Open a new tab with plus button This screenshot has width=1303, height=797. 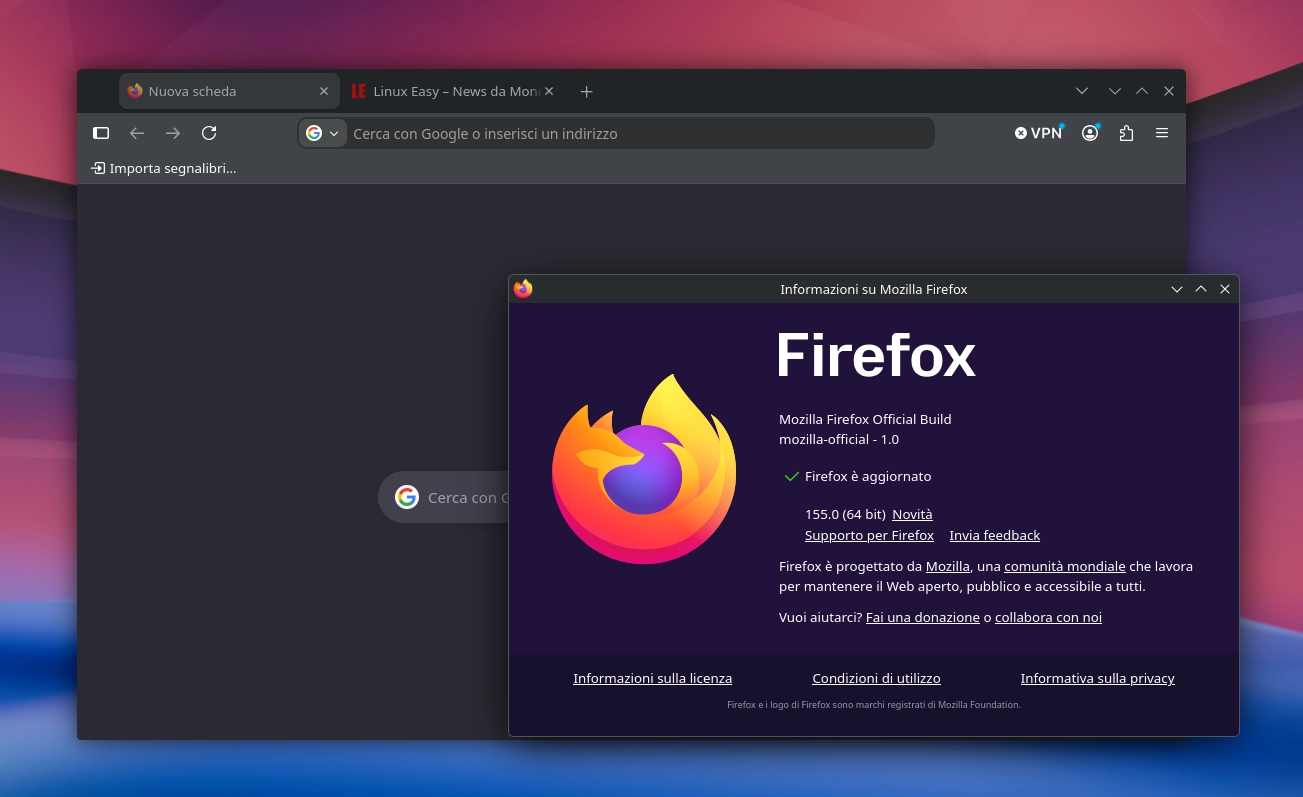click(x=587, y=91)
